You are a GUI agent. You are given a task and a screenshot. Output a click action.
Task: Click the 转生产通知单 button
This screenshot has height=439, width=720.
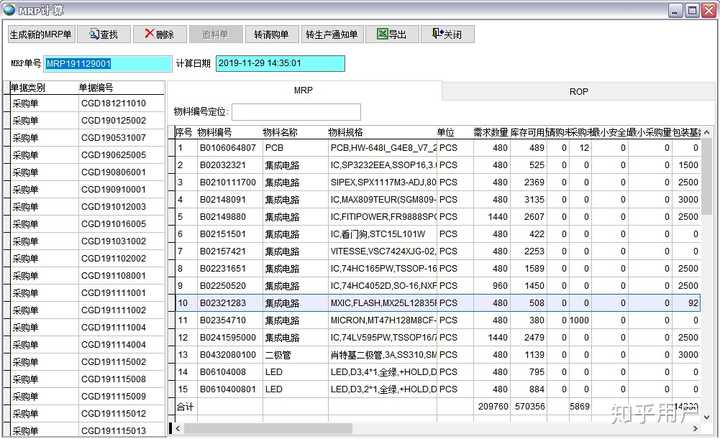point(332,34)
